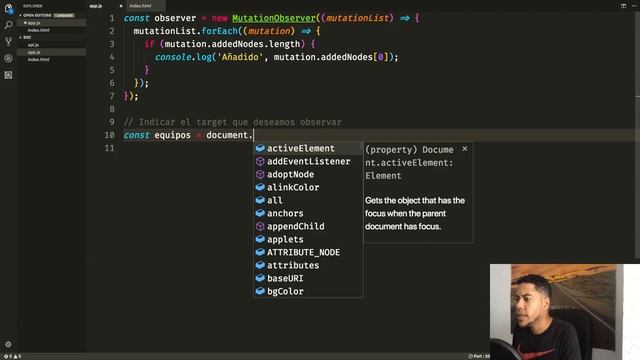Click errors and warnings count in status bar
Image resolution: width=640 pixels, height=360 pixels.
coord(12,356)
